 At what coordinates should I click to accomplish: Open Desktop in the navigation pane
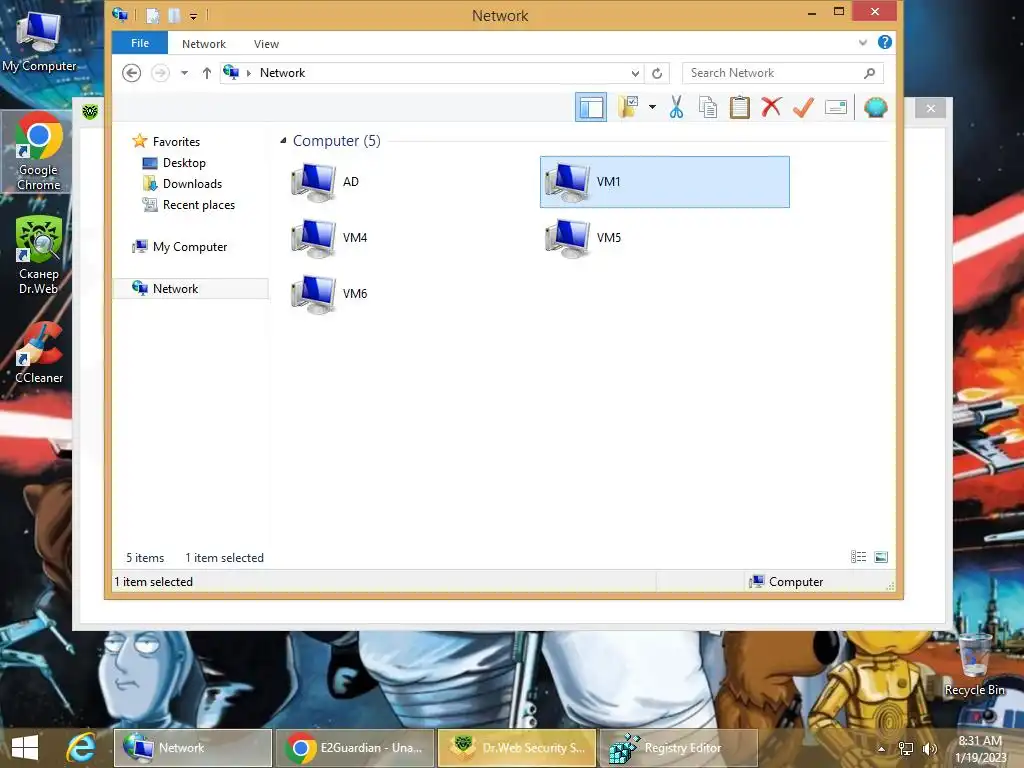(x=174, y=163)
